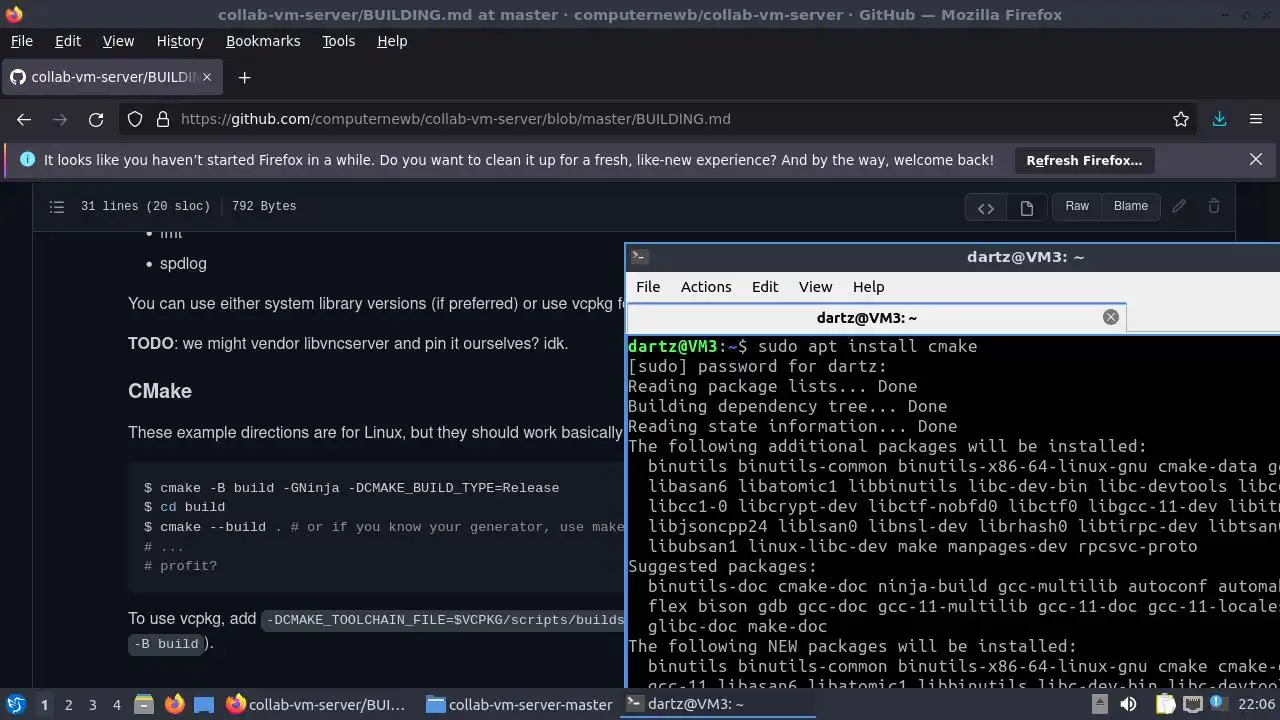
Task: Open the volume control tray icon
Action: pos(1129,704)
